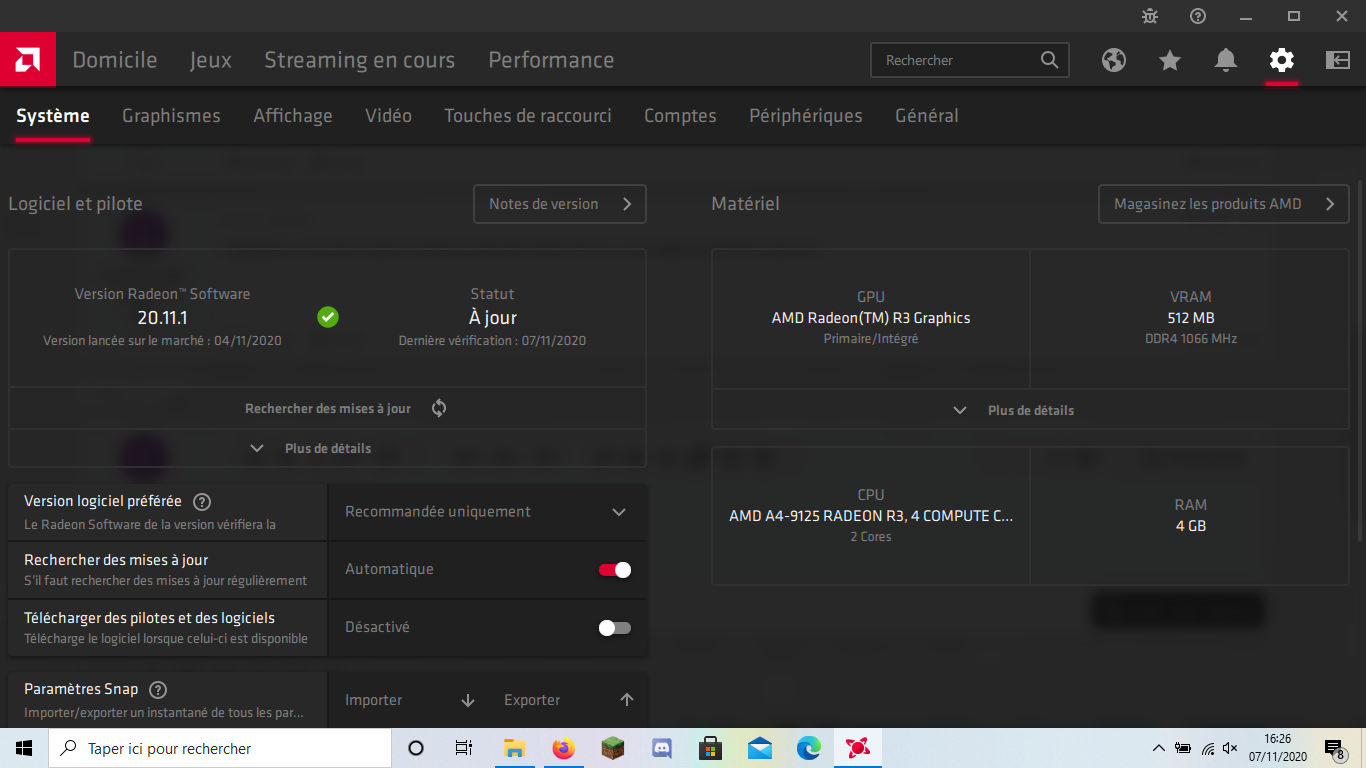1366x768 pixels.
Task: Expand Plus de détails under Logiciel et pilote
Action: point(328,449)
